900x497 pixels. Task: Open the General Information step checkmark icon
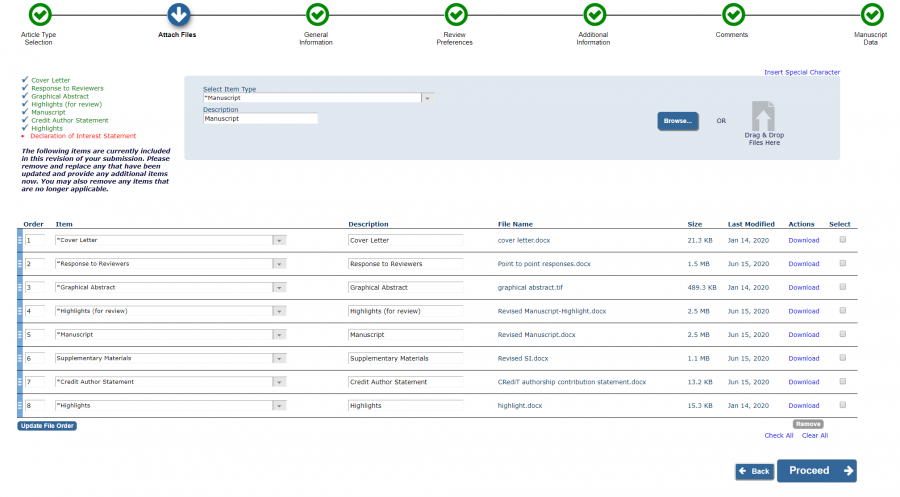pos(317,15)
